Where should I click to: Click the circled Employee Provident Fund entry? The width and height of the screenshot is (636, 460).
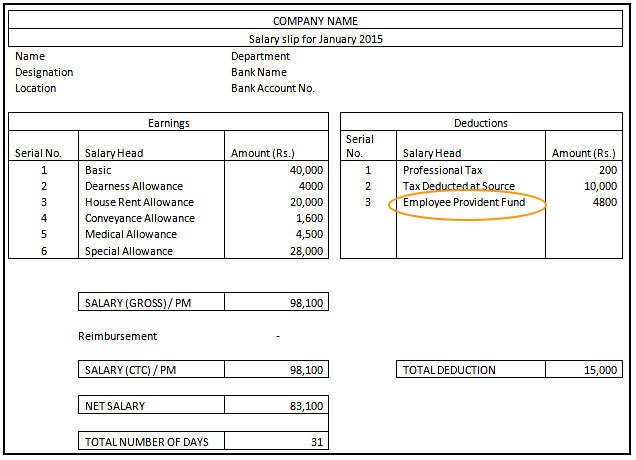click(463, 203)
